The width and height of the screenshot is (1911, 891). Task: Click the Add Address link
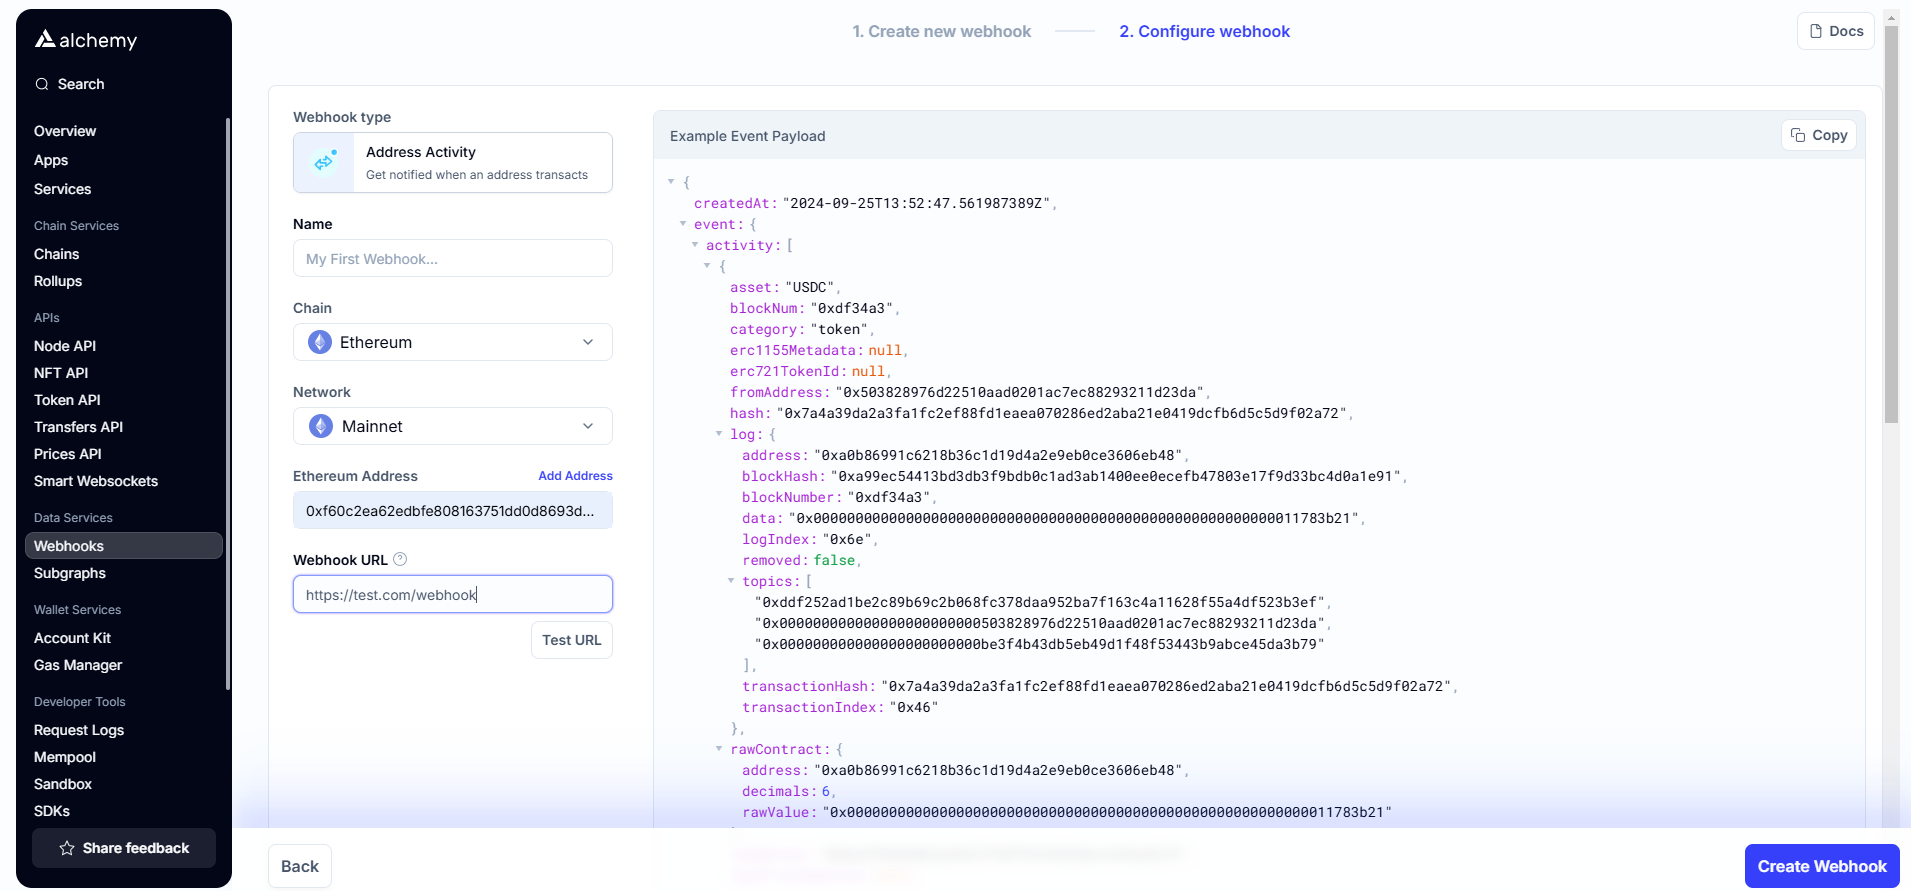click(x=575, y=476)
